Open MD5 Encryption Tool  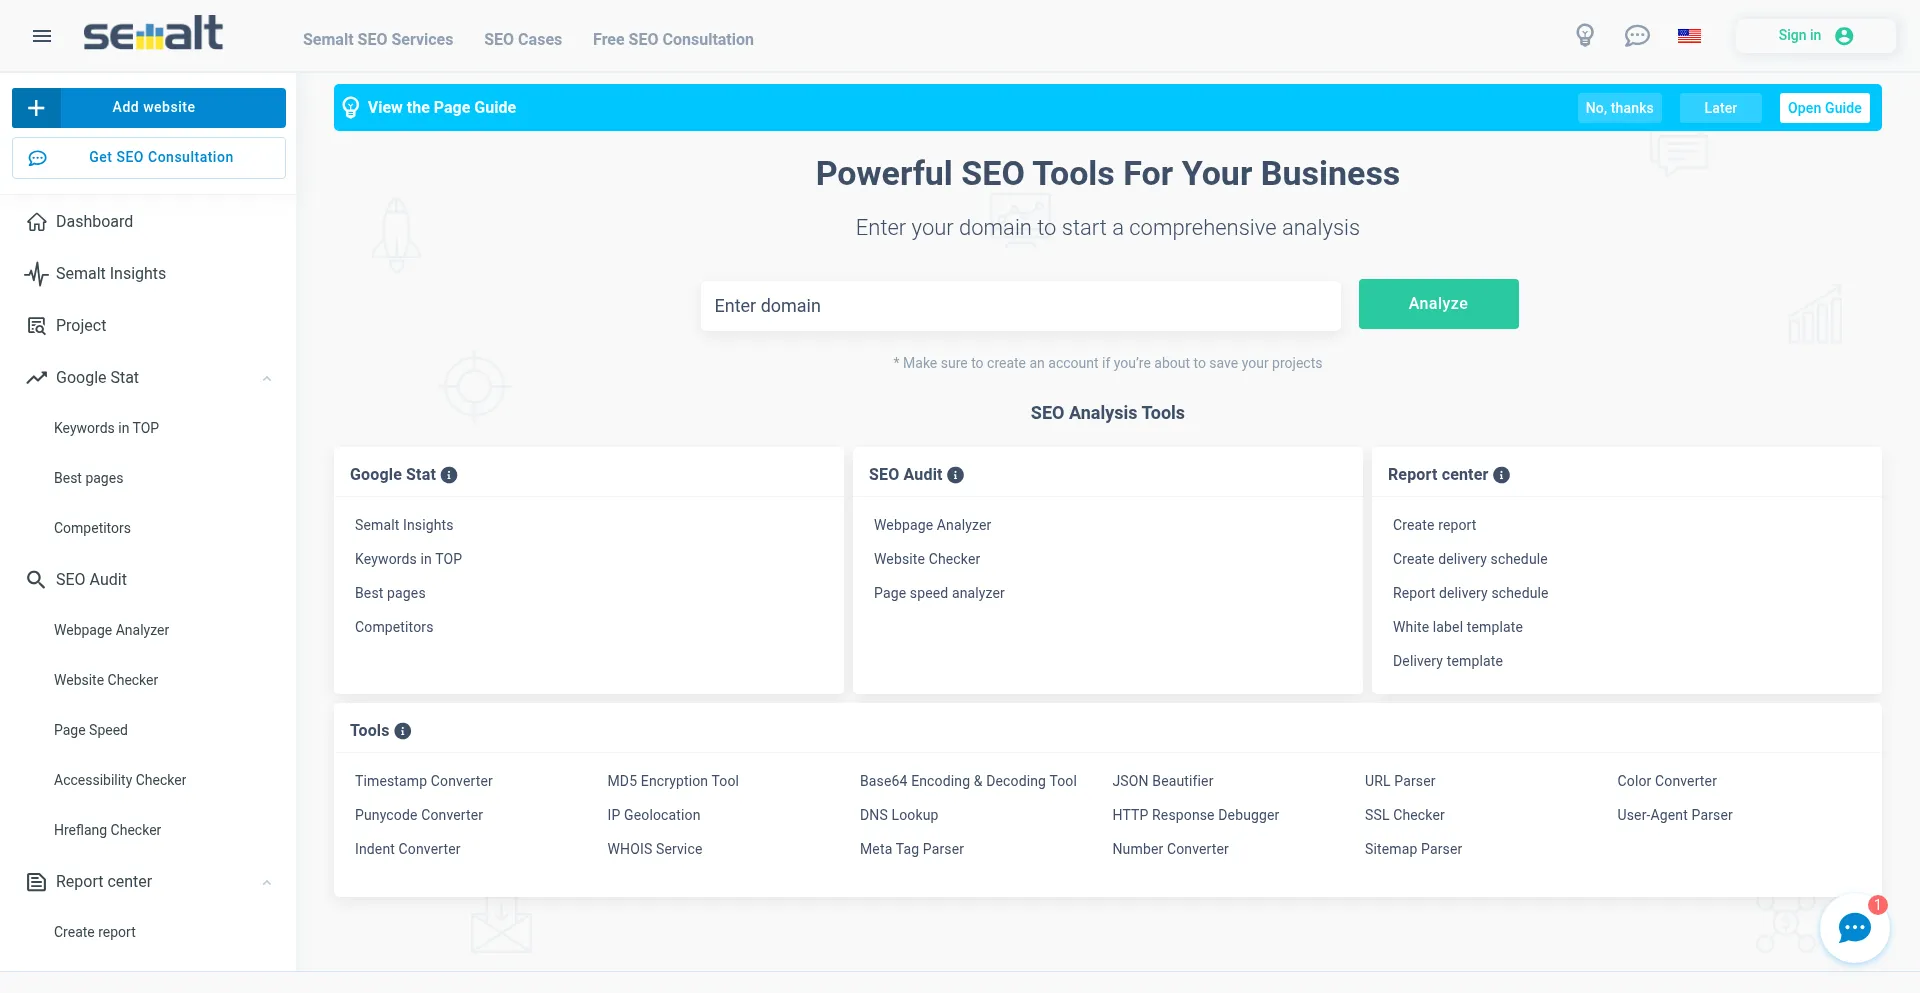pos(673,781)
